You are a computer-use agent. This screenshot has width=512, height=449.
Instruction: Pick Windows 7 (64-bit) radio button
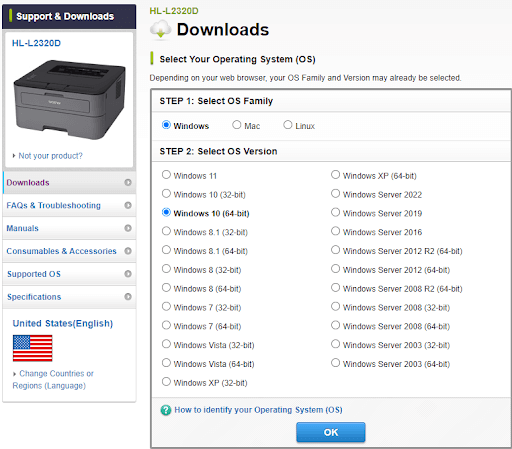166,325
